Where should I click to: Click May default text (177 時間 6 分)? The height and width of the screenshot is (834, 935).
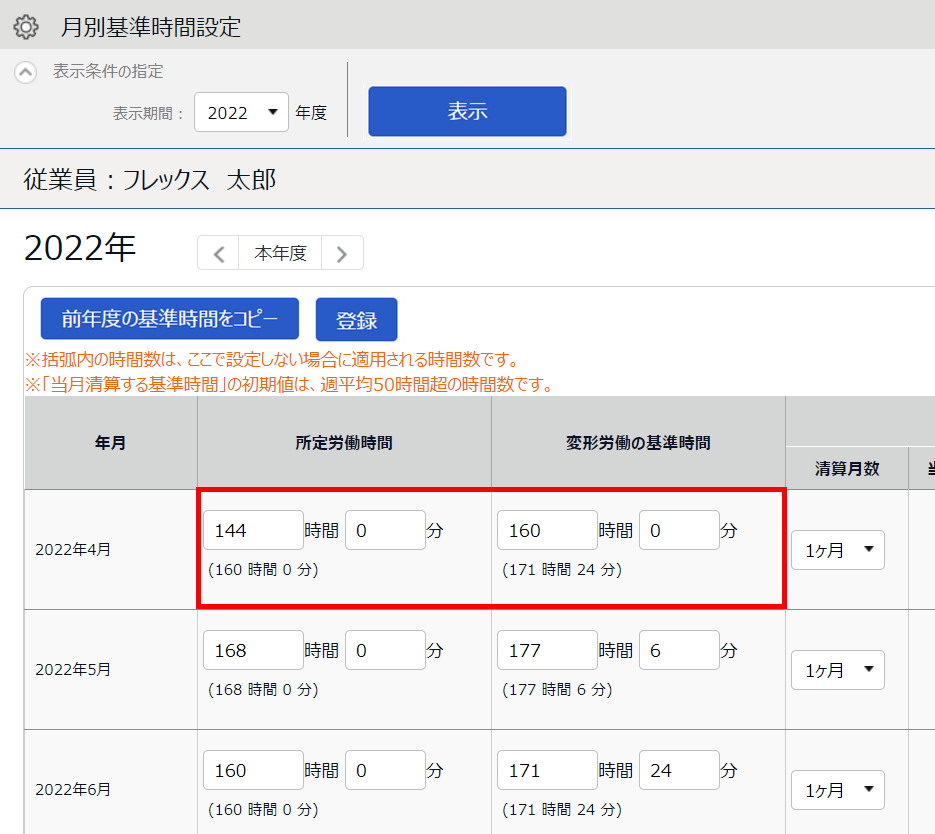pos(557,690)
